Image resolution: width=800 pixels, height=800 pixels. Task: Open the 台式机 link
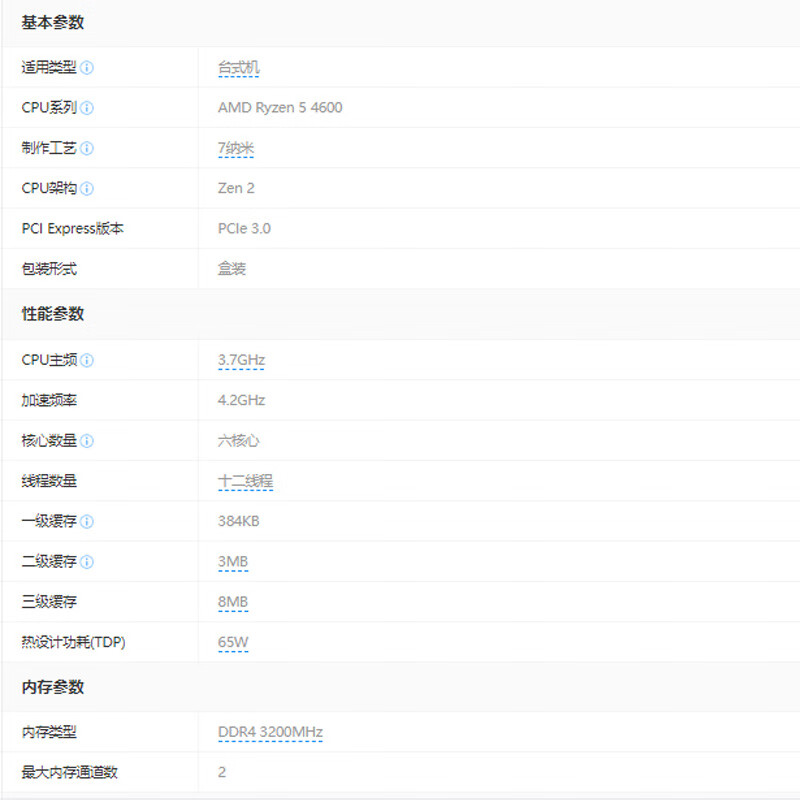tap(239, 67)
